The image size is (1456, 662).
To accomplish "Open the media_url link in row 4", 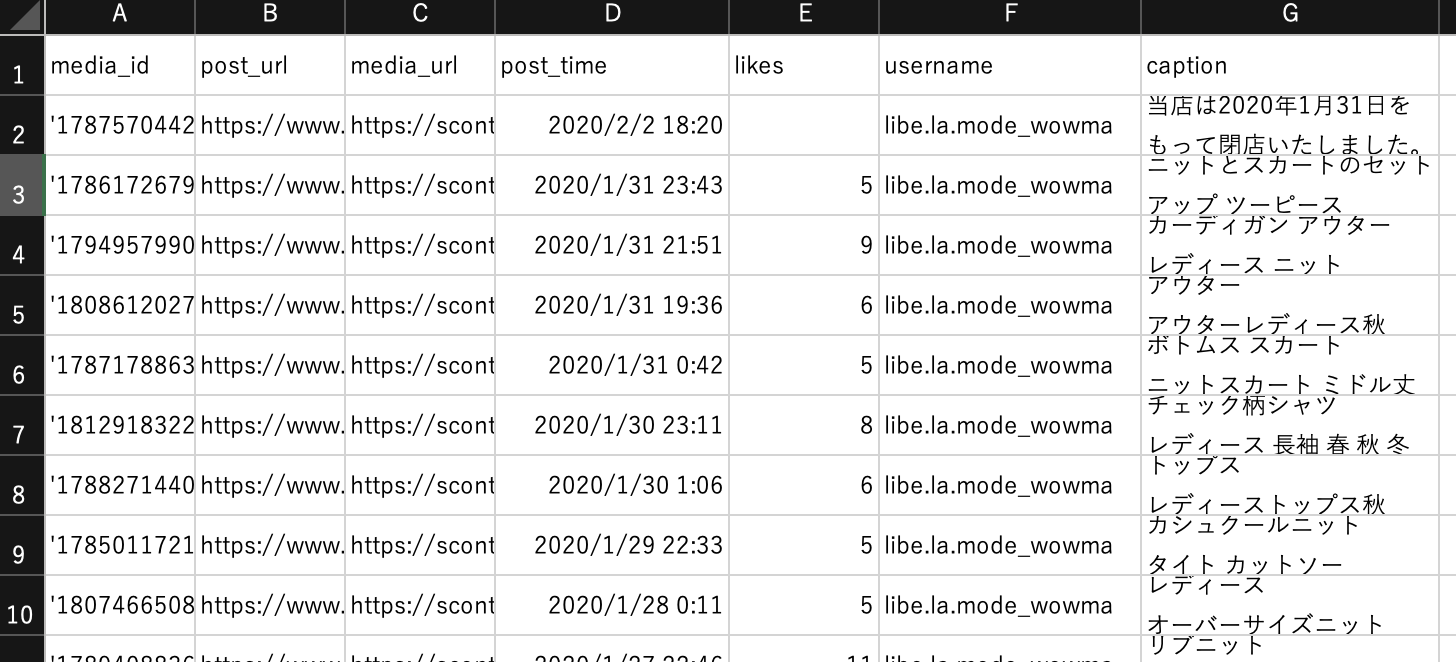I will pyautogui.click(x=420, y=245).
